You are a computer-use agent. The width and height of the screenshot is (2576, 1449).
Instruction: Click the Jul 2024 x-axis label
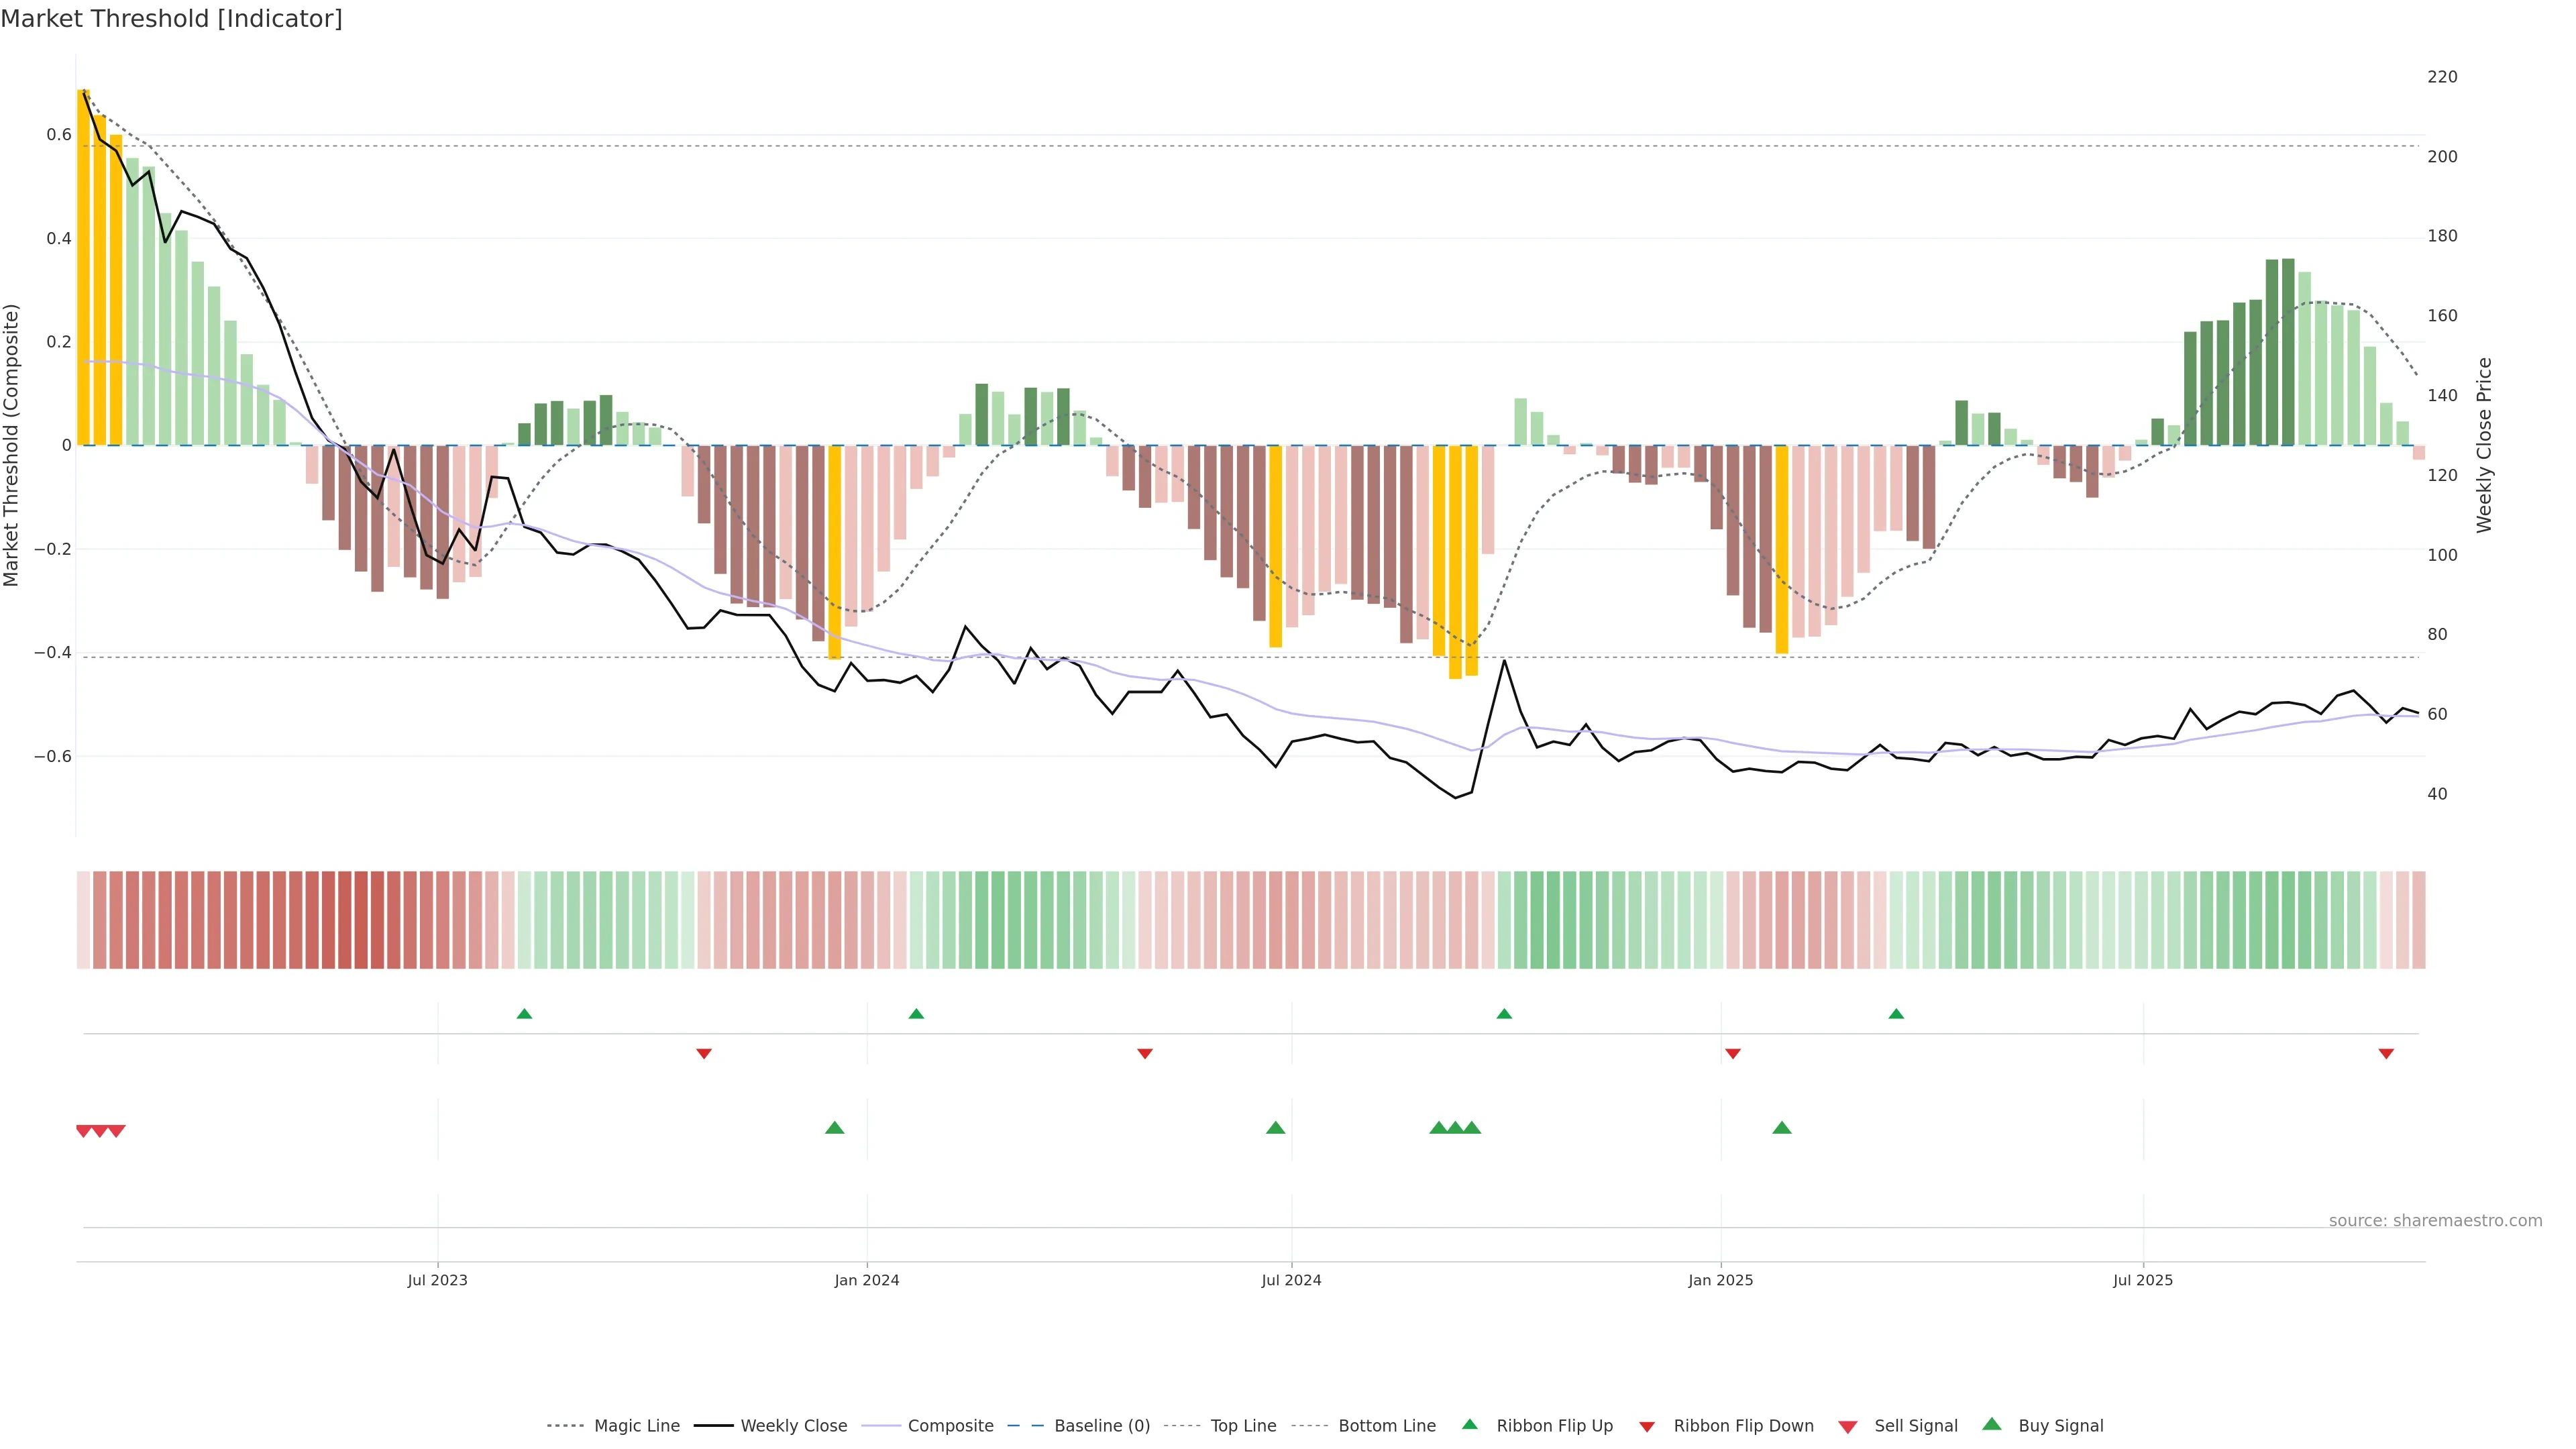1291,1280
